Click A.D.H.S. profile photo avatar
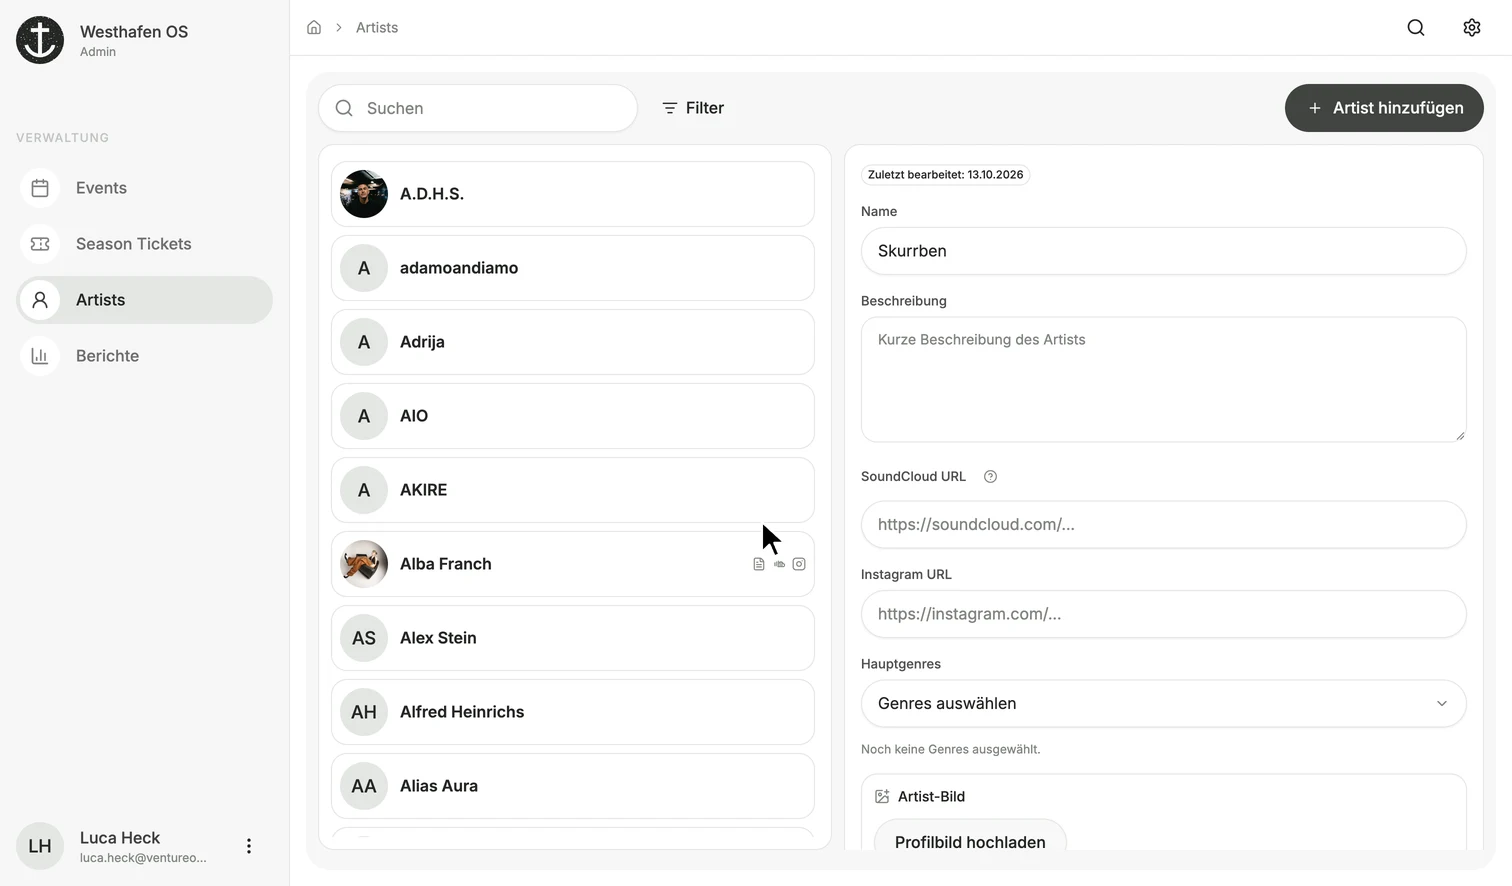Image resolution: width=1512 pixels, height=886 pixels. [x=364, y=194]
